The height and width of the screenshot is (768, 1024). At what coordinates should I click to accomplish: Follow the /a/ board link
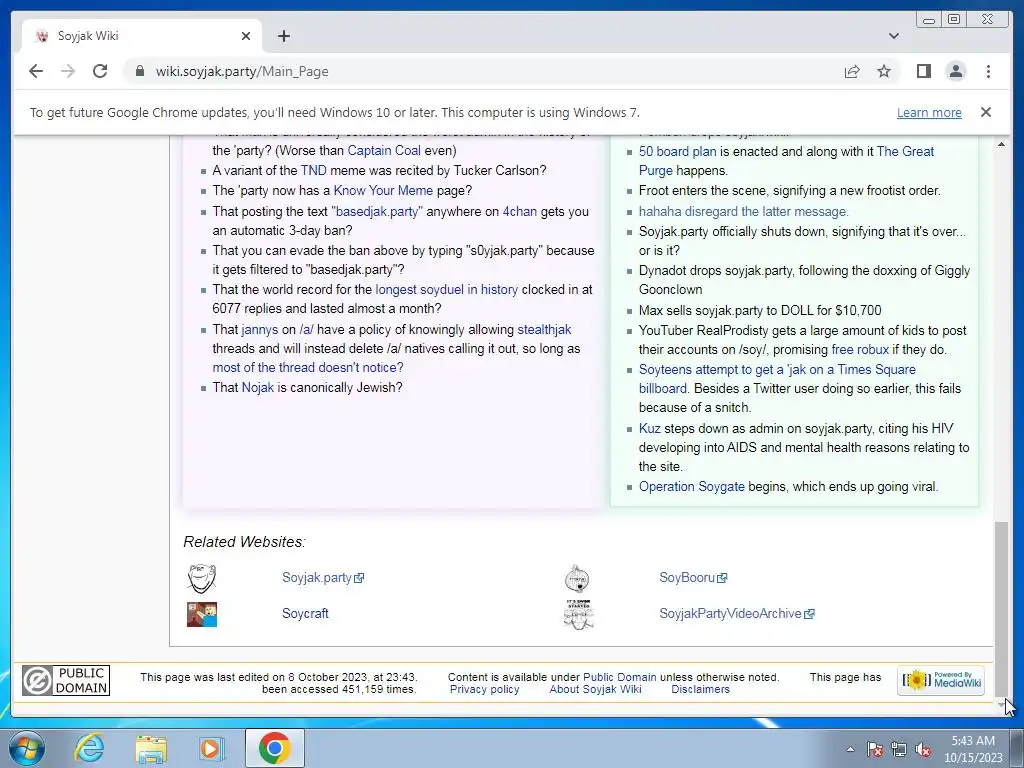[306, 330]
